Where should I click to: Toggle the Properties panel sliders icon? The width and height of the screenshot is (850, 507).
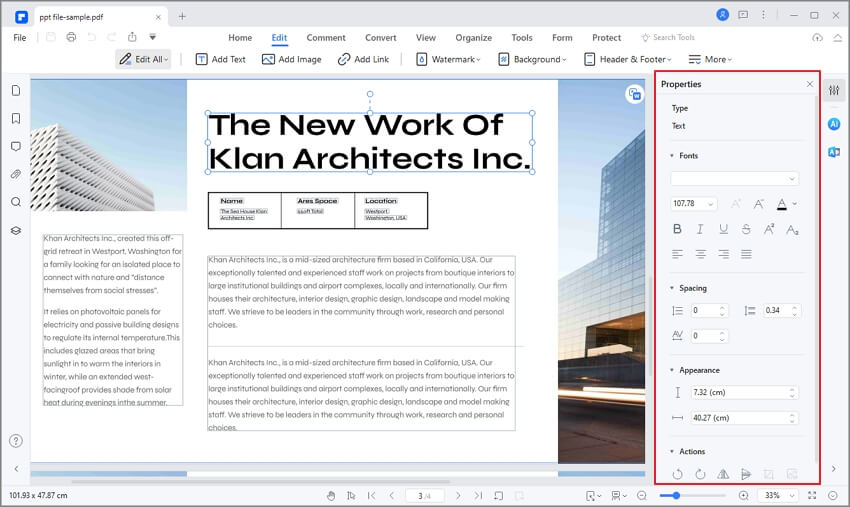(834, 90)
